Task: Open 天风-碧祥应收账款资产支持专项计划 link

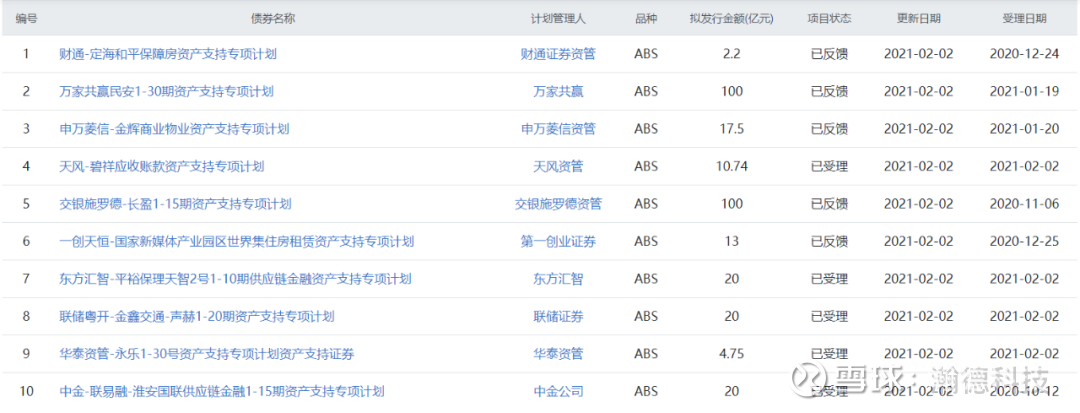Action: (x=162, y=166)
